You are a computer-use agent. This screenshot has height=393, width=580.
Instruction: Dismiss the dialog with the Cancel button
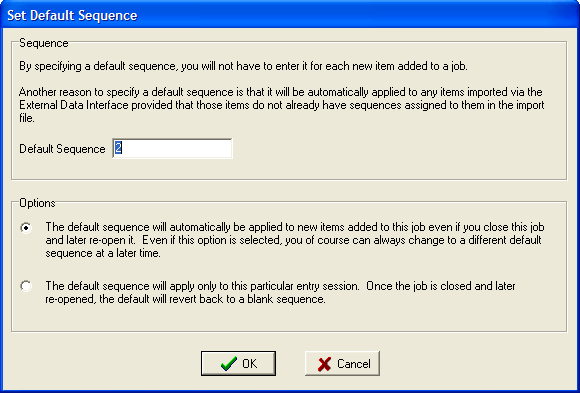point(342,363)
